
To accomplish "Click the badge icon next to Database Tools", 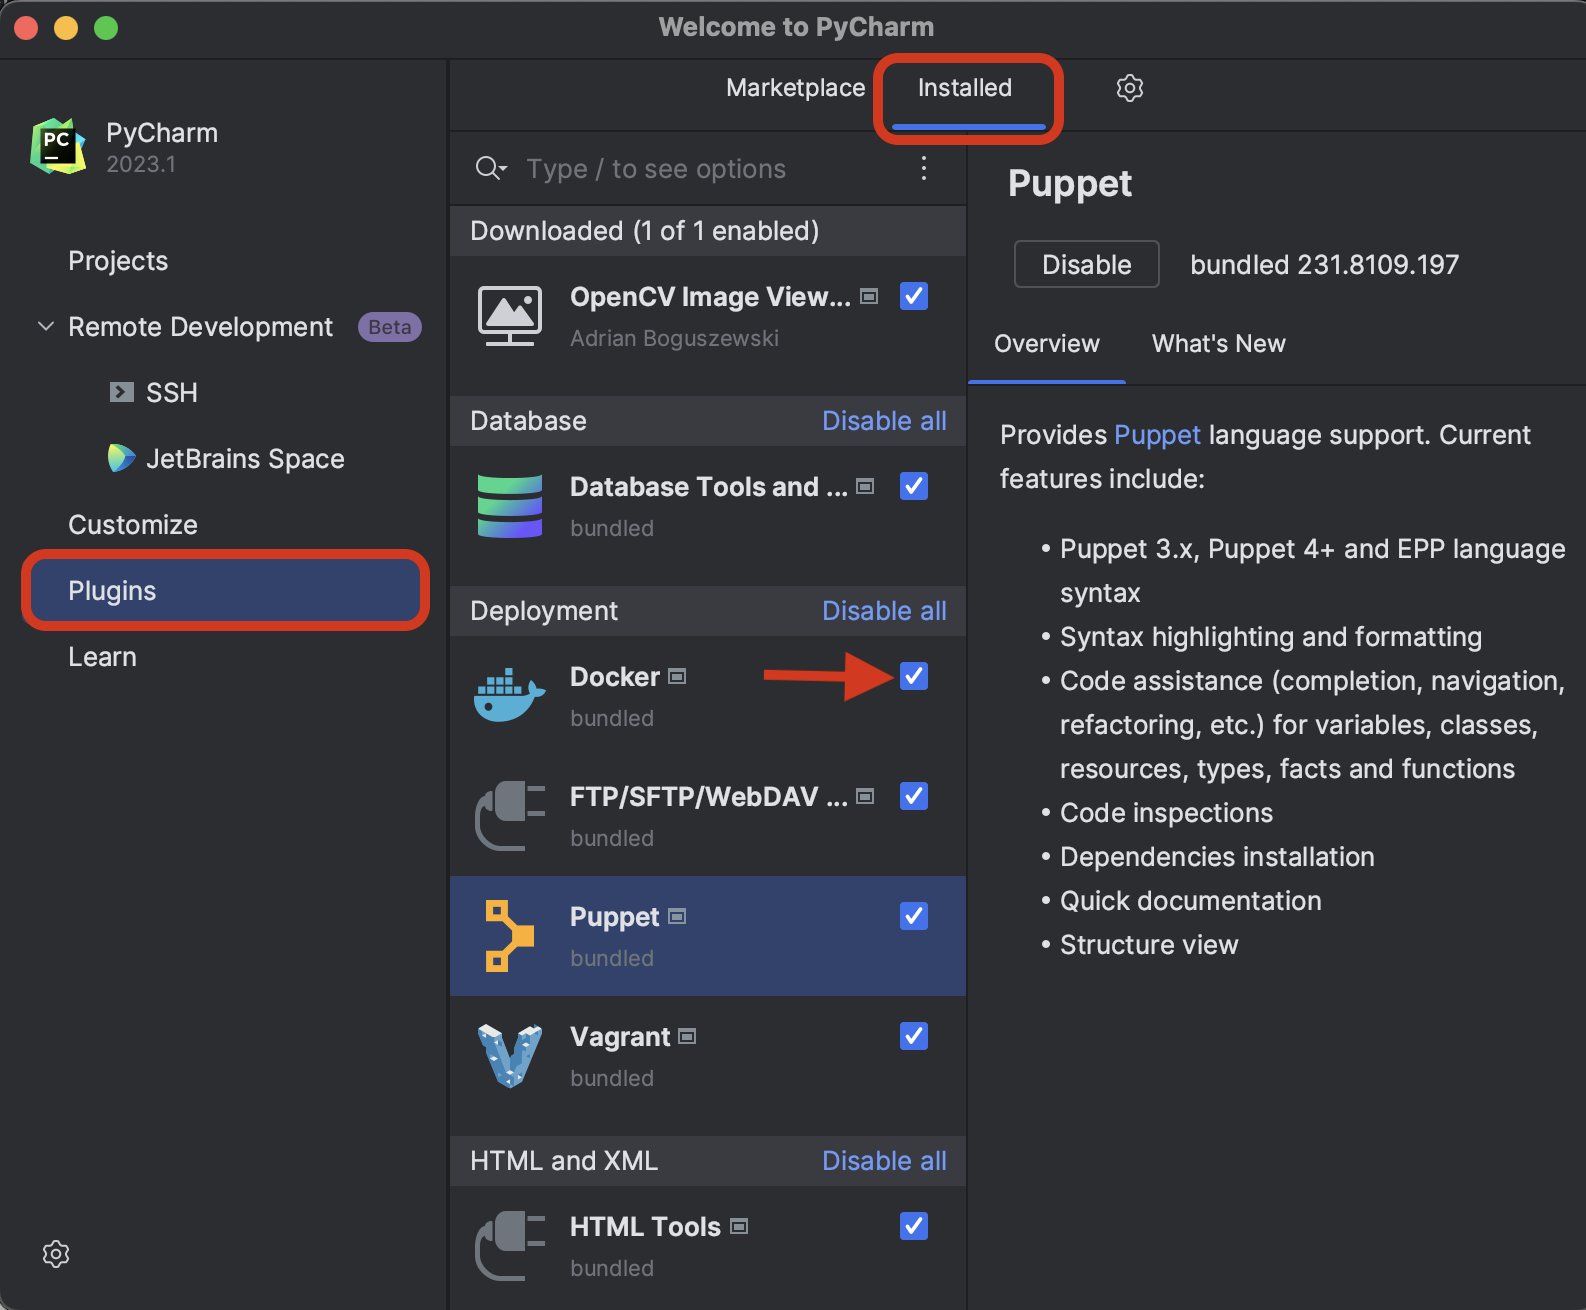I will pyautogui.click(x=865, y=486).
